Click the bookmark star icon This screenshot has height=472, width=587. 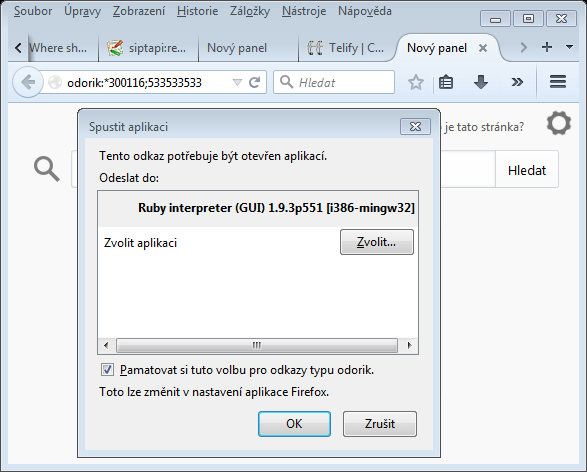click(416, 82)
